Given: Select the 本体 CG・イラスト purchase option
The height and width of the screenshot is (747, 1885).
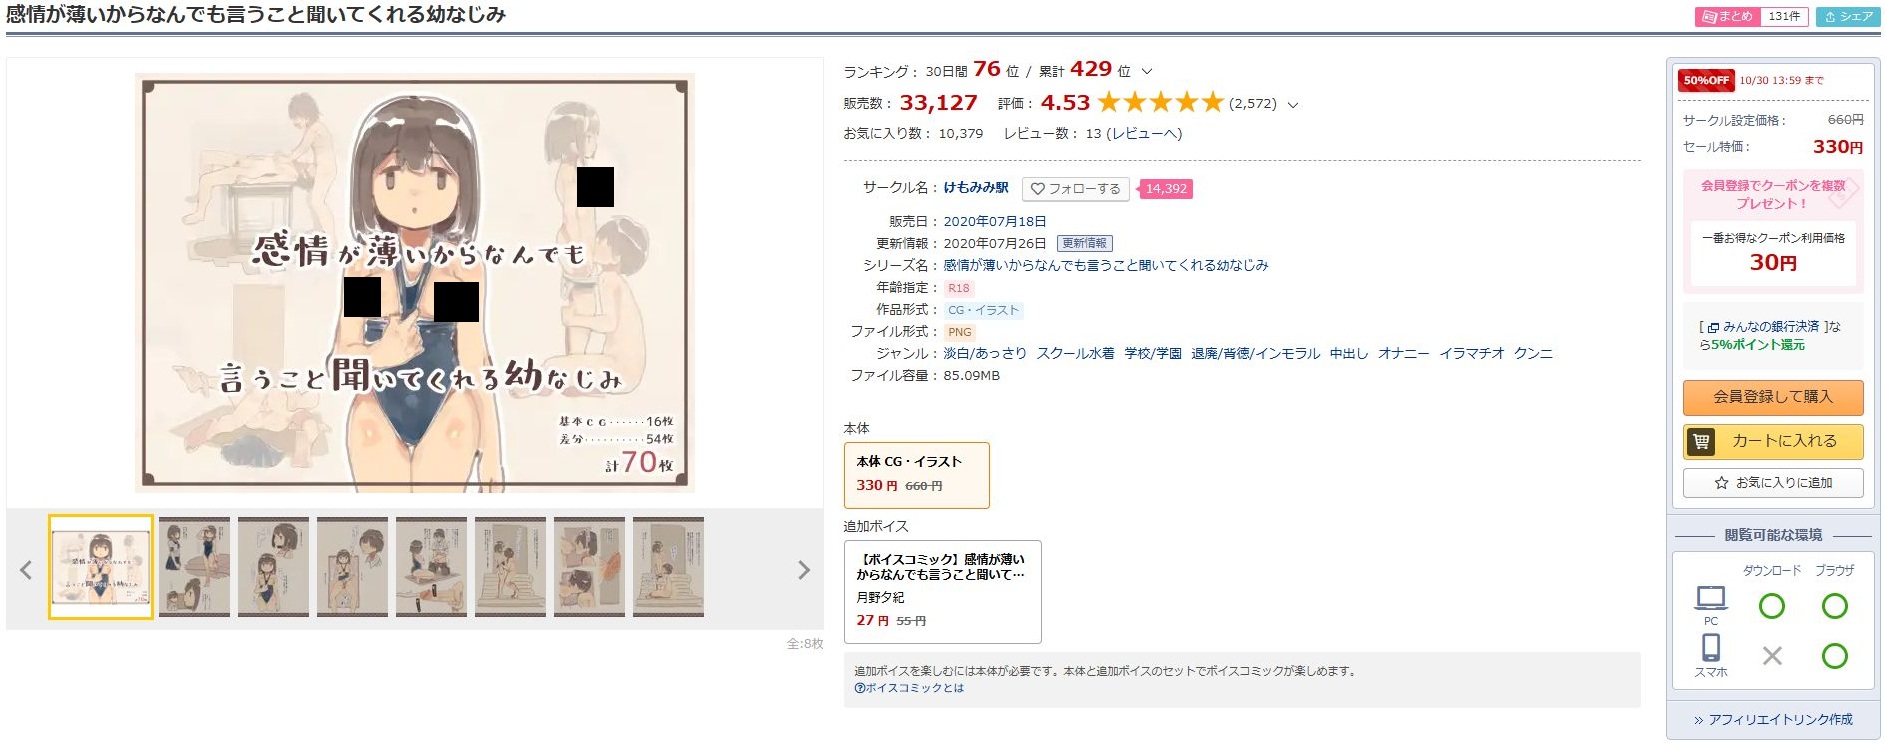Looking at the screenshot, I should [916, 475].
